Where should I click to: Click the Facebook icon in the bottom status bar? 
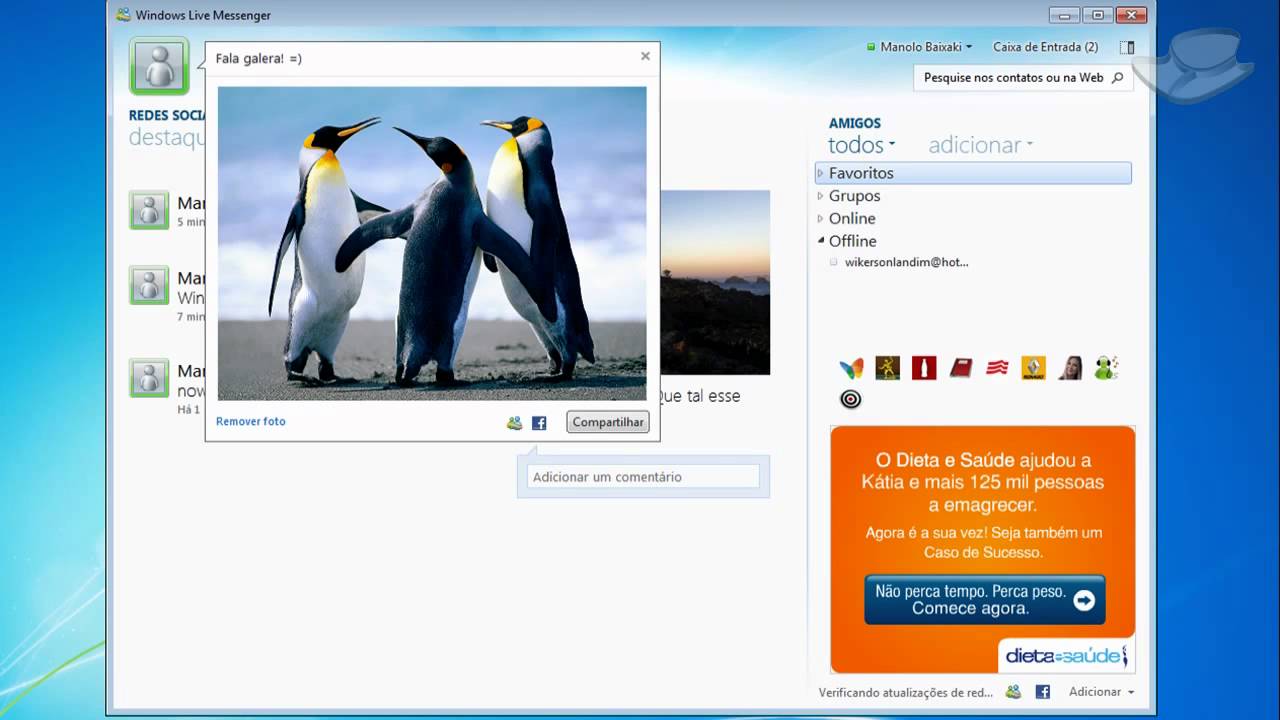point(1042,691)
